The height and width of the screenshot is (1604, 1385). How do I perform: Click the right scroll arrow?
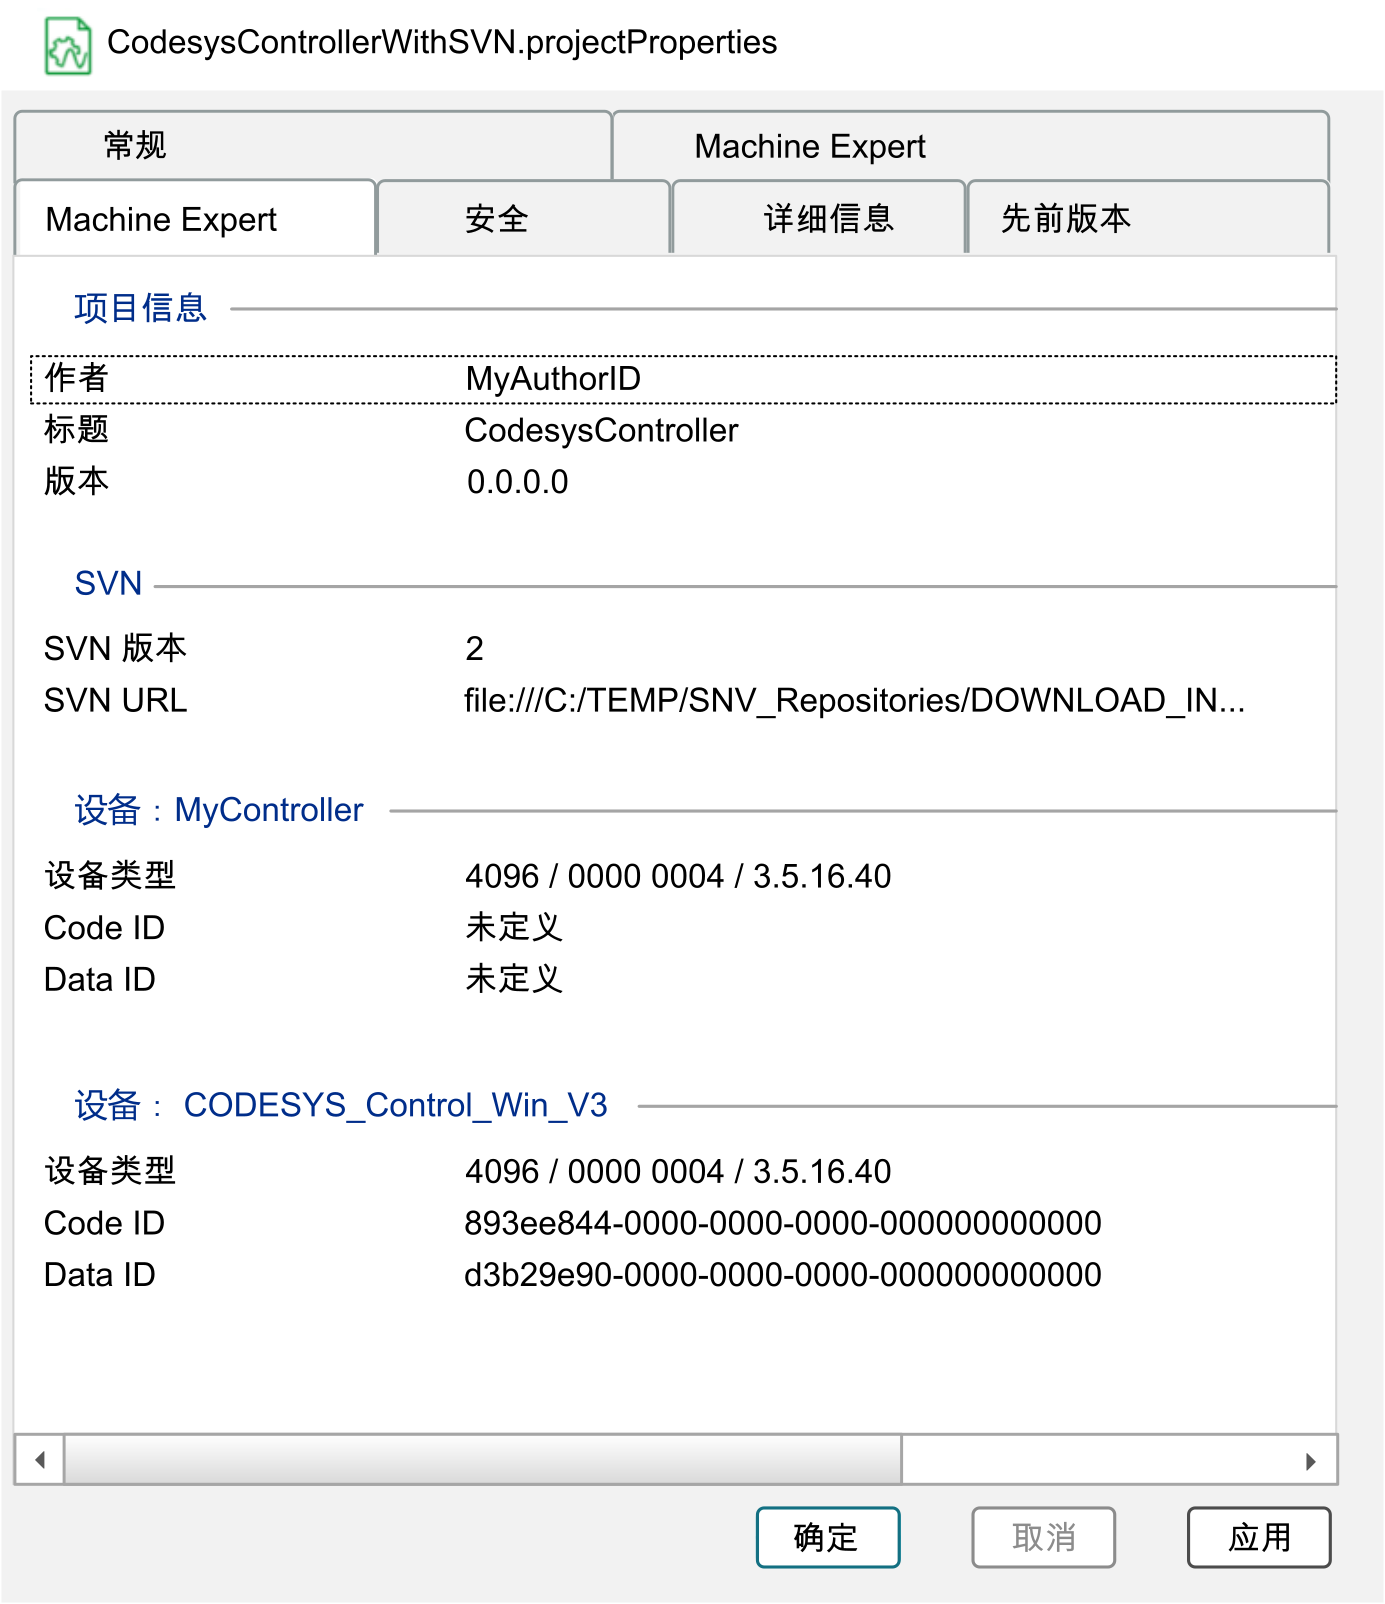pos(1310,1461)
